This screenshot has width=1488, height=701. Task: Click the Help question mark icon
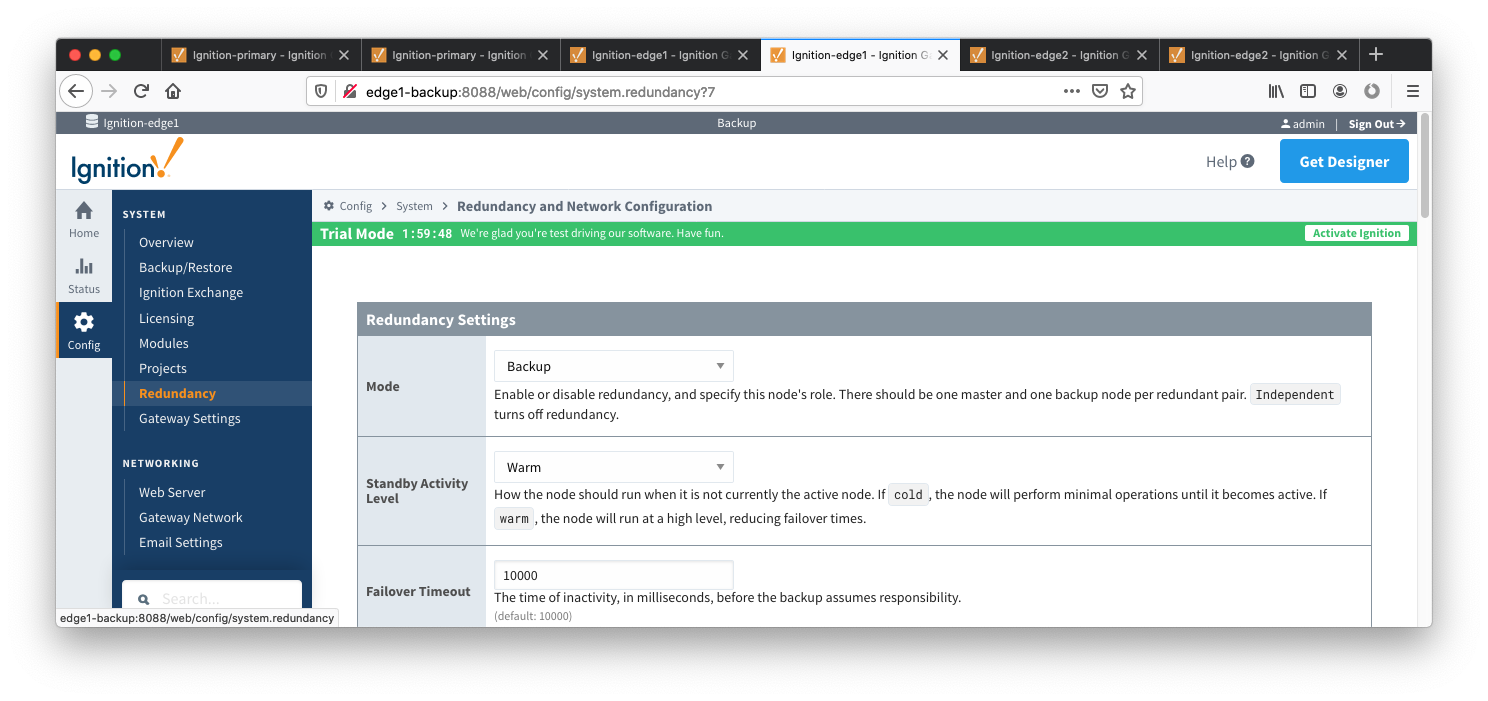click(1247, 161)
